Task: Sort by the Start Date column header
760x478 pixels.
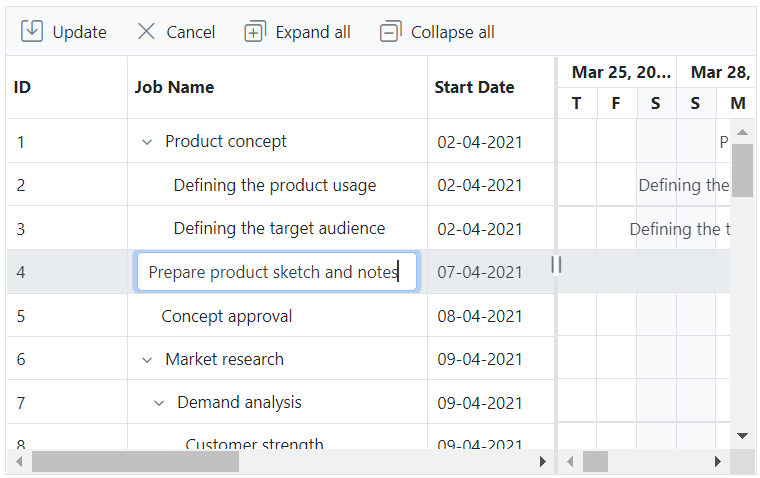Action: (474, 87)
